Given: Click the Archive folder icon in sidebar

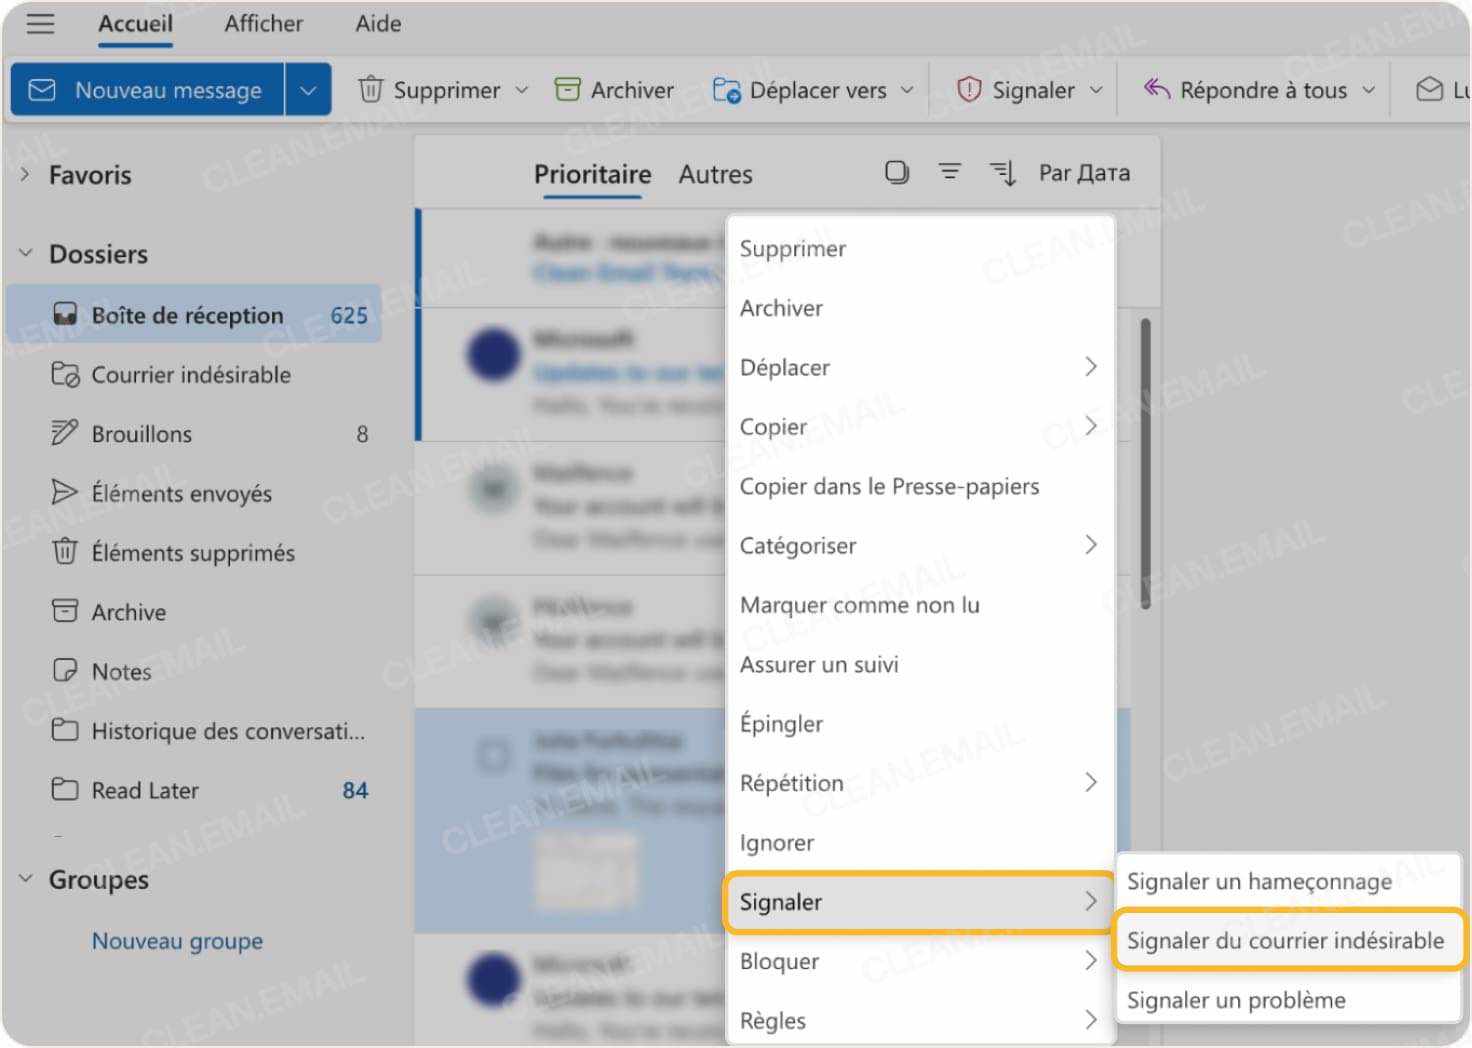Looking at the screenshot, I should [x=64, y=611].
